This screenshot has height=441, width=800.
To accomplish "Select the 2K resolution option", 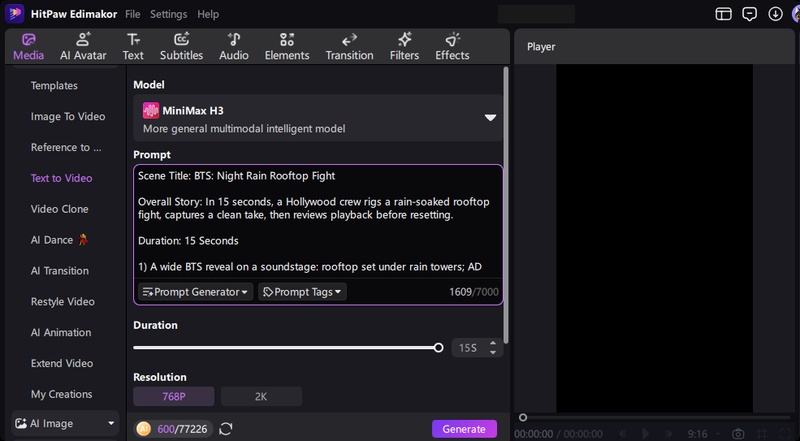I will (x=261, y=397).
